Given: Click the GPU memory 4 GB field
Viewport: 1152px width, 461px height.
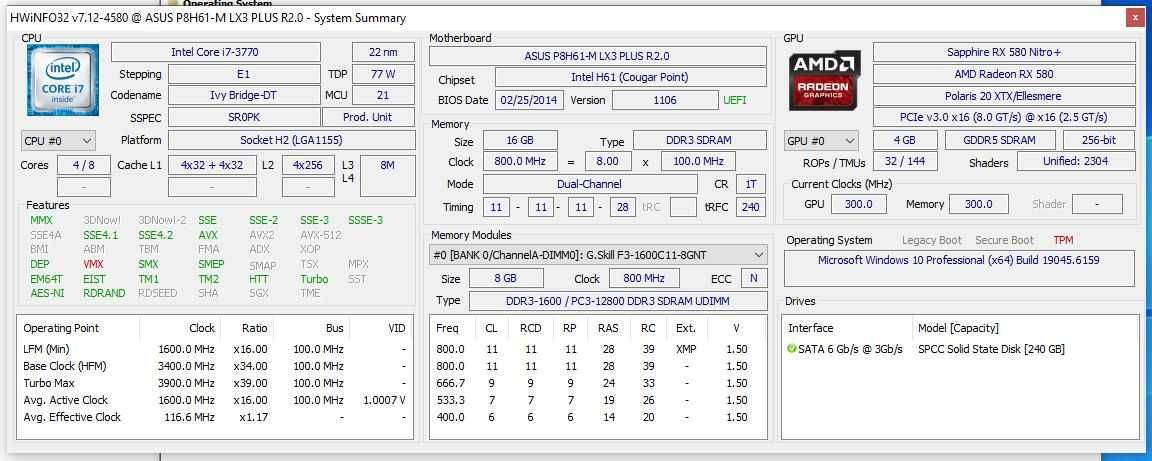Looking at the screenshot, I should (905, 140).
